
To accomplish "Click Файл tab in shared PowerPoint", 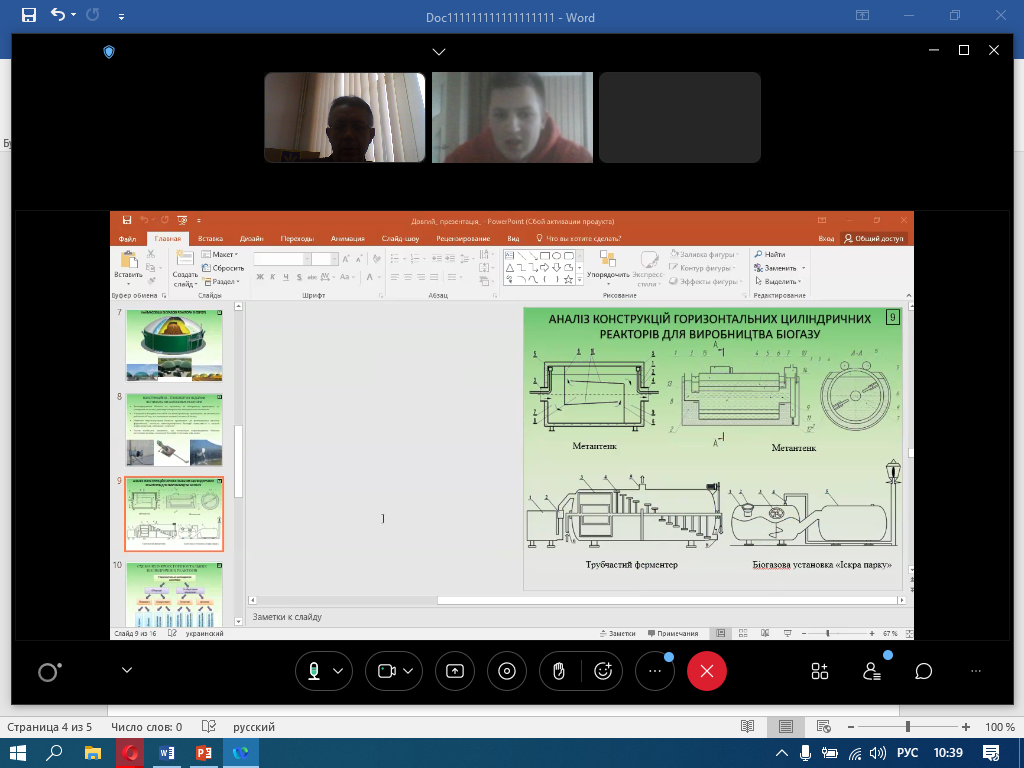I will pos(127,239).
